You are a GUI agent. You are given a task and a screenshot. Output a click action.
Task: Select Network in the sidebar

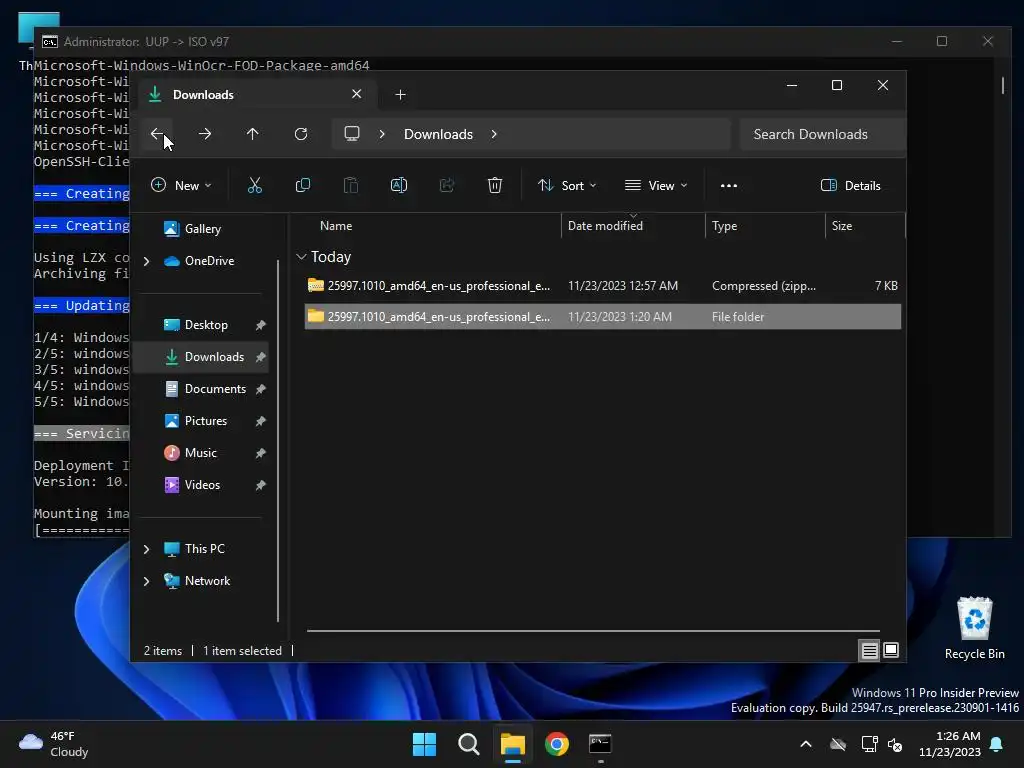point(207,581)
